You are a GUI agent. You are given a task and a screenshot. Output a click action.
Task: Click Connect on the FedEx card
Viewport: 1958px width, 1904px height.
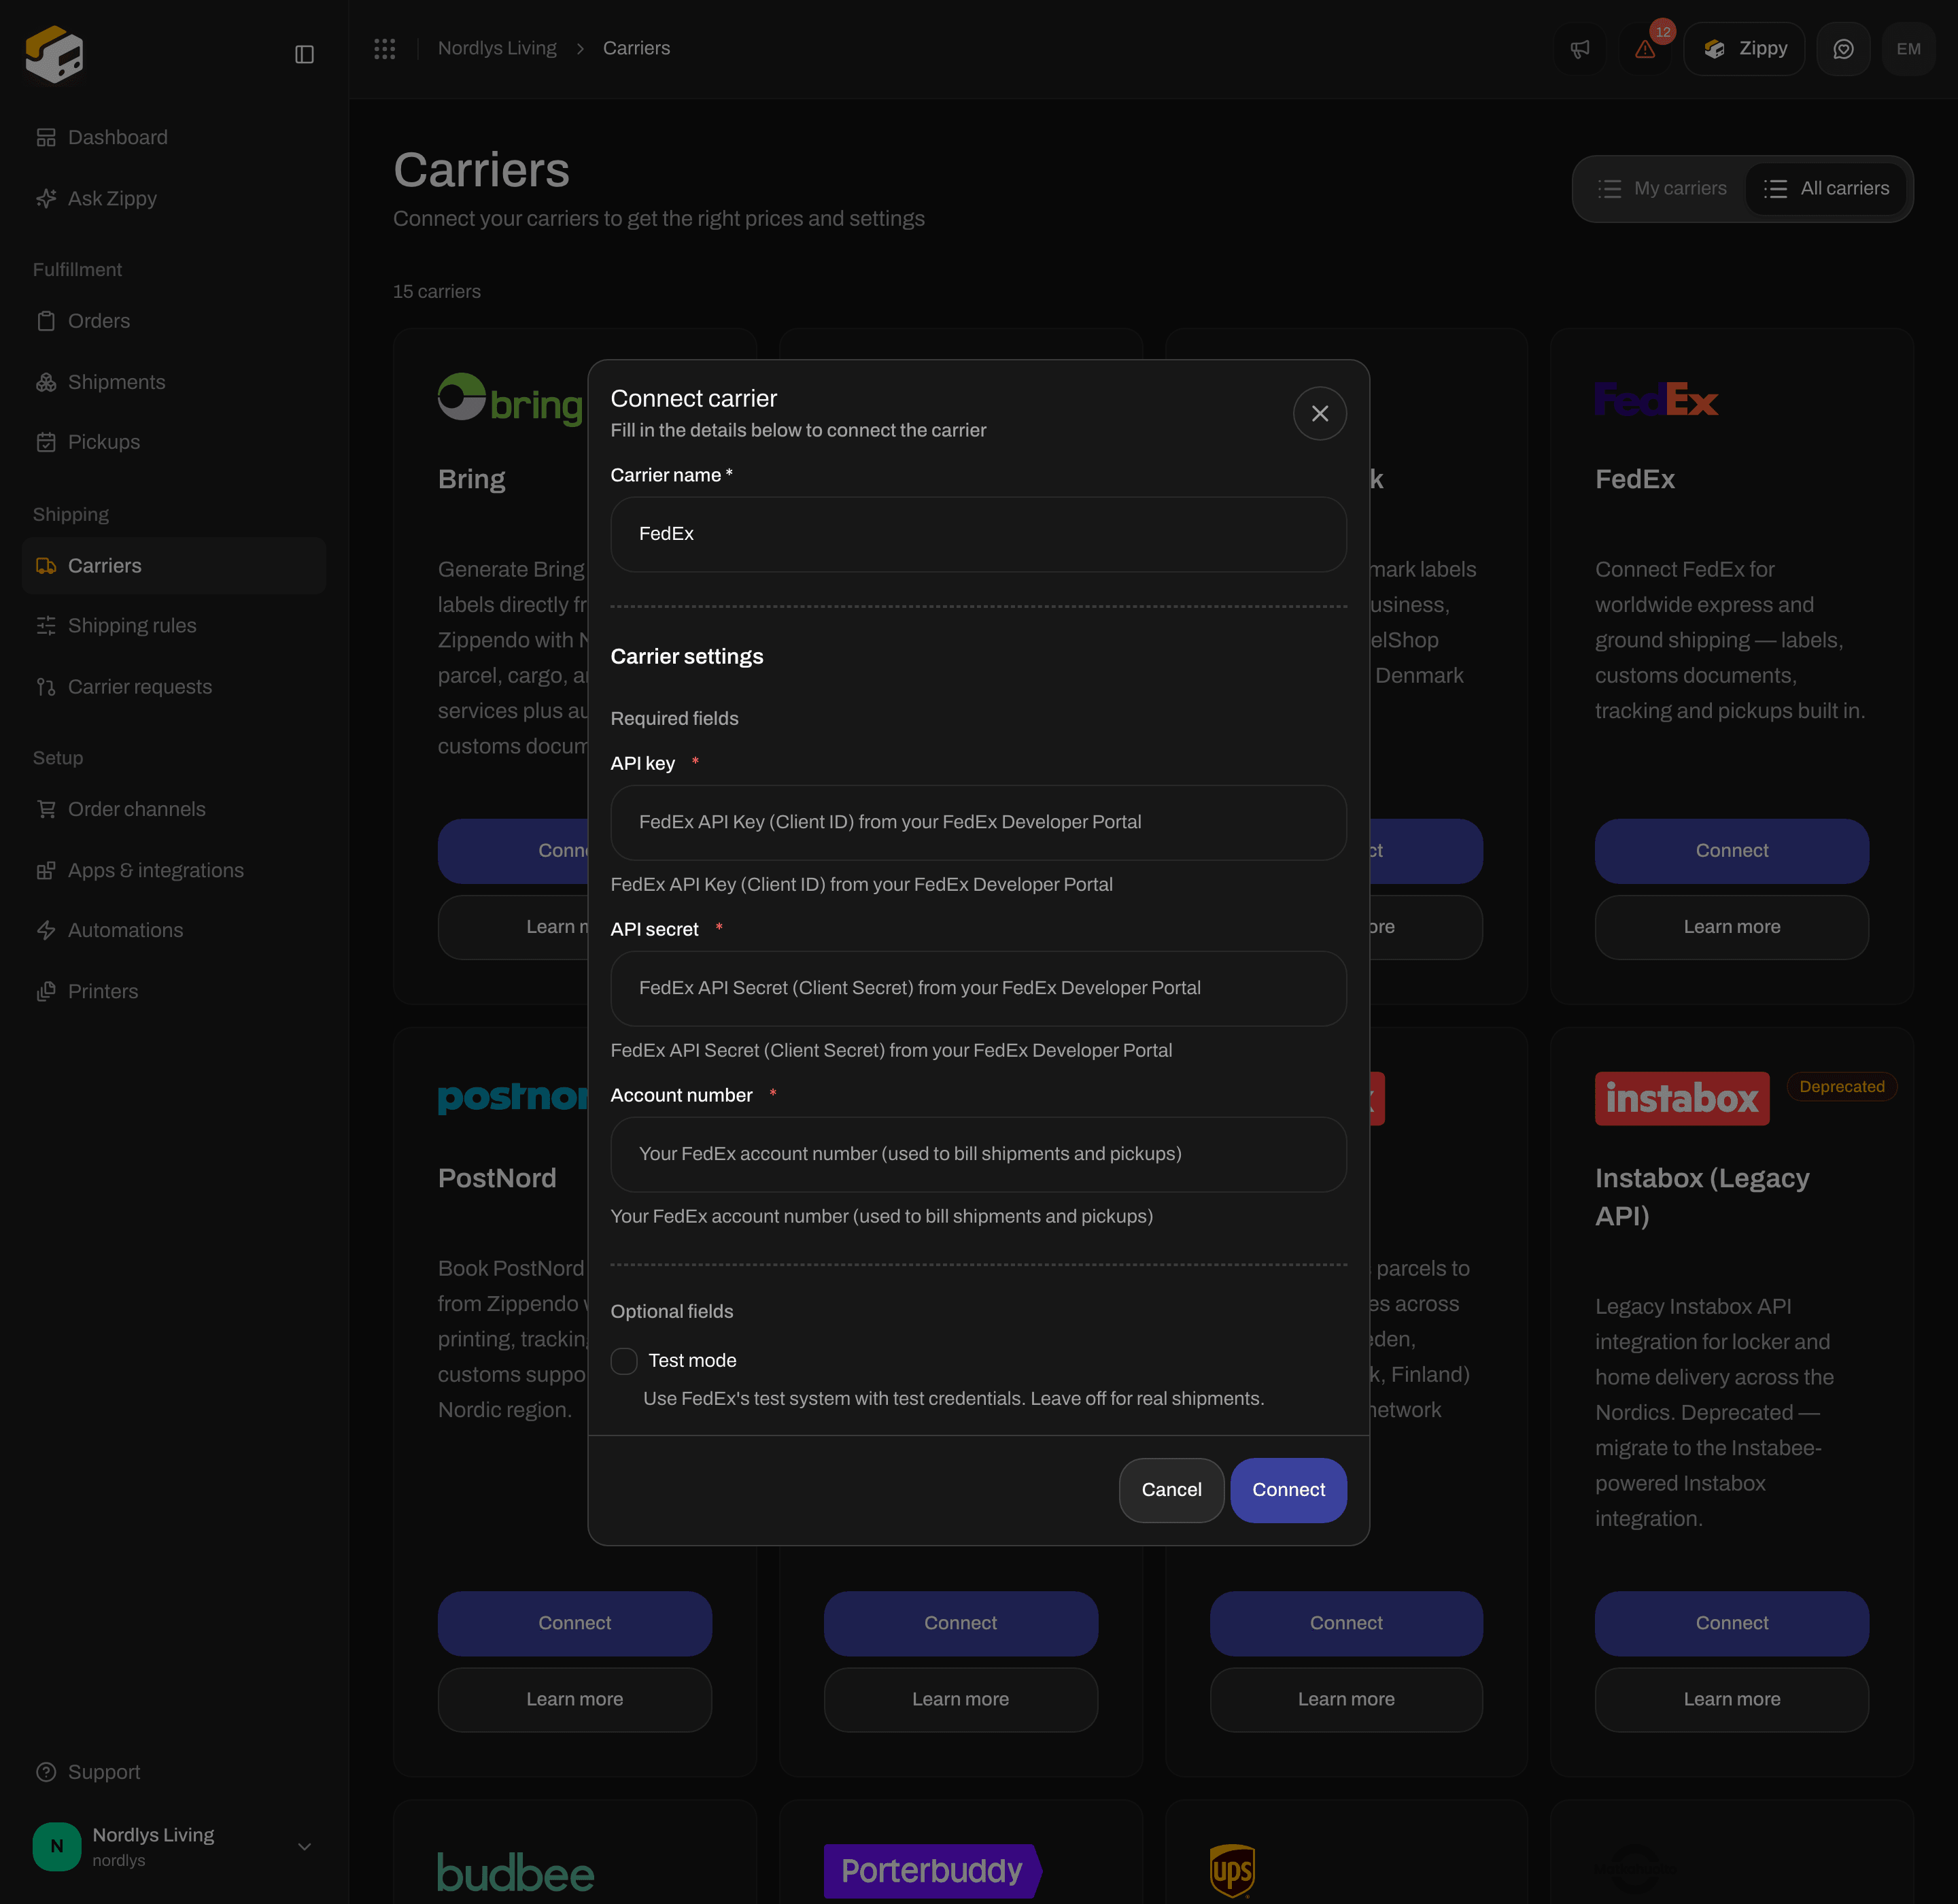coord(1731,851)
